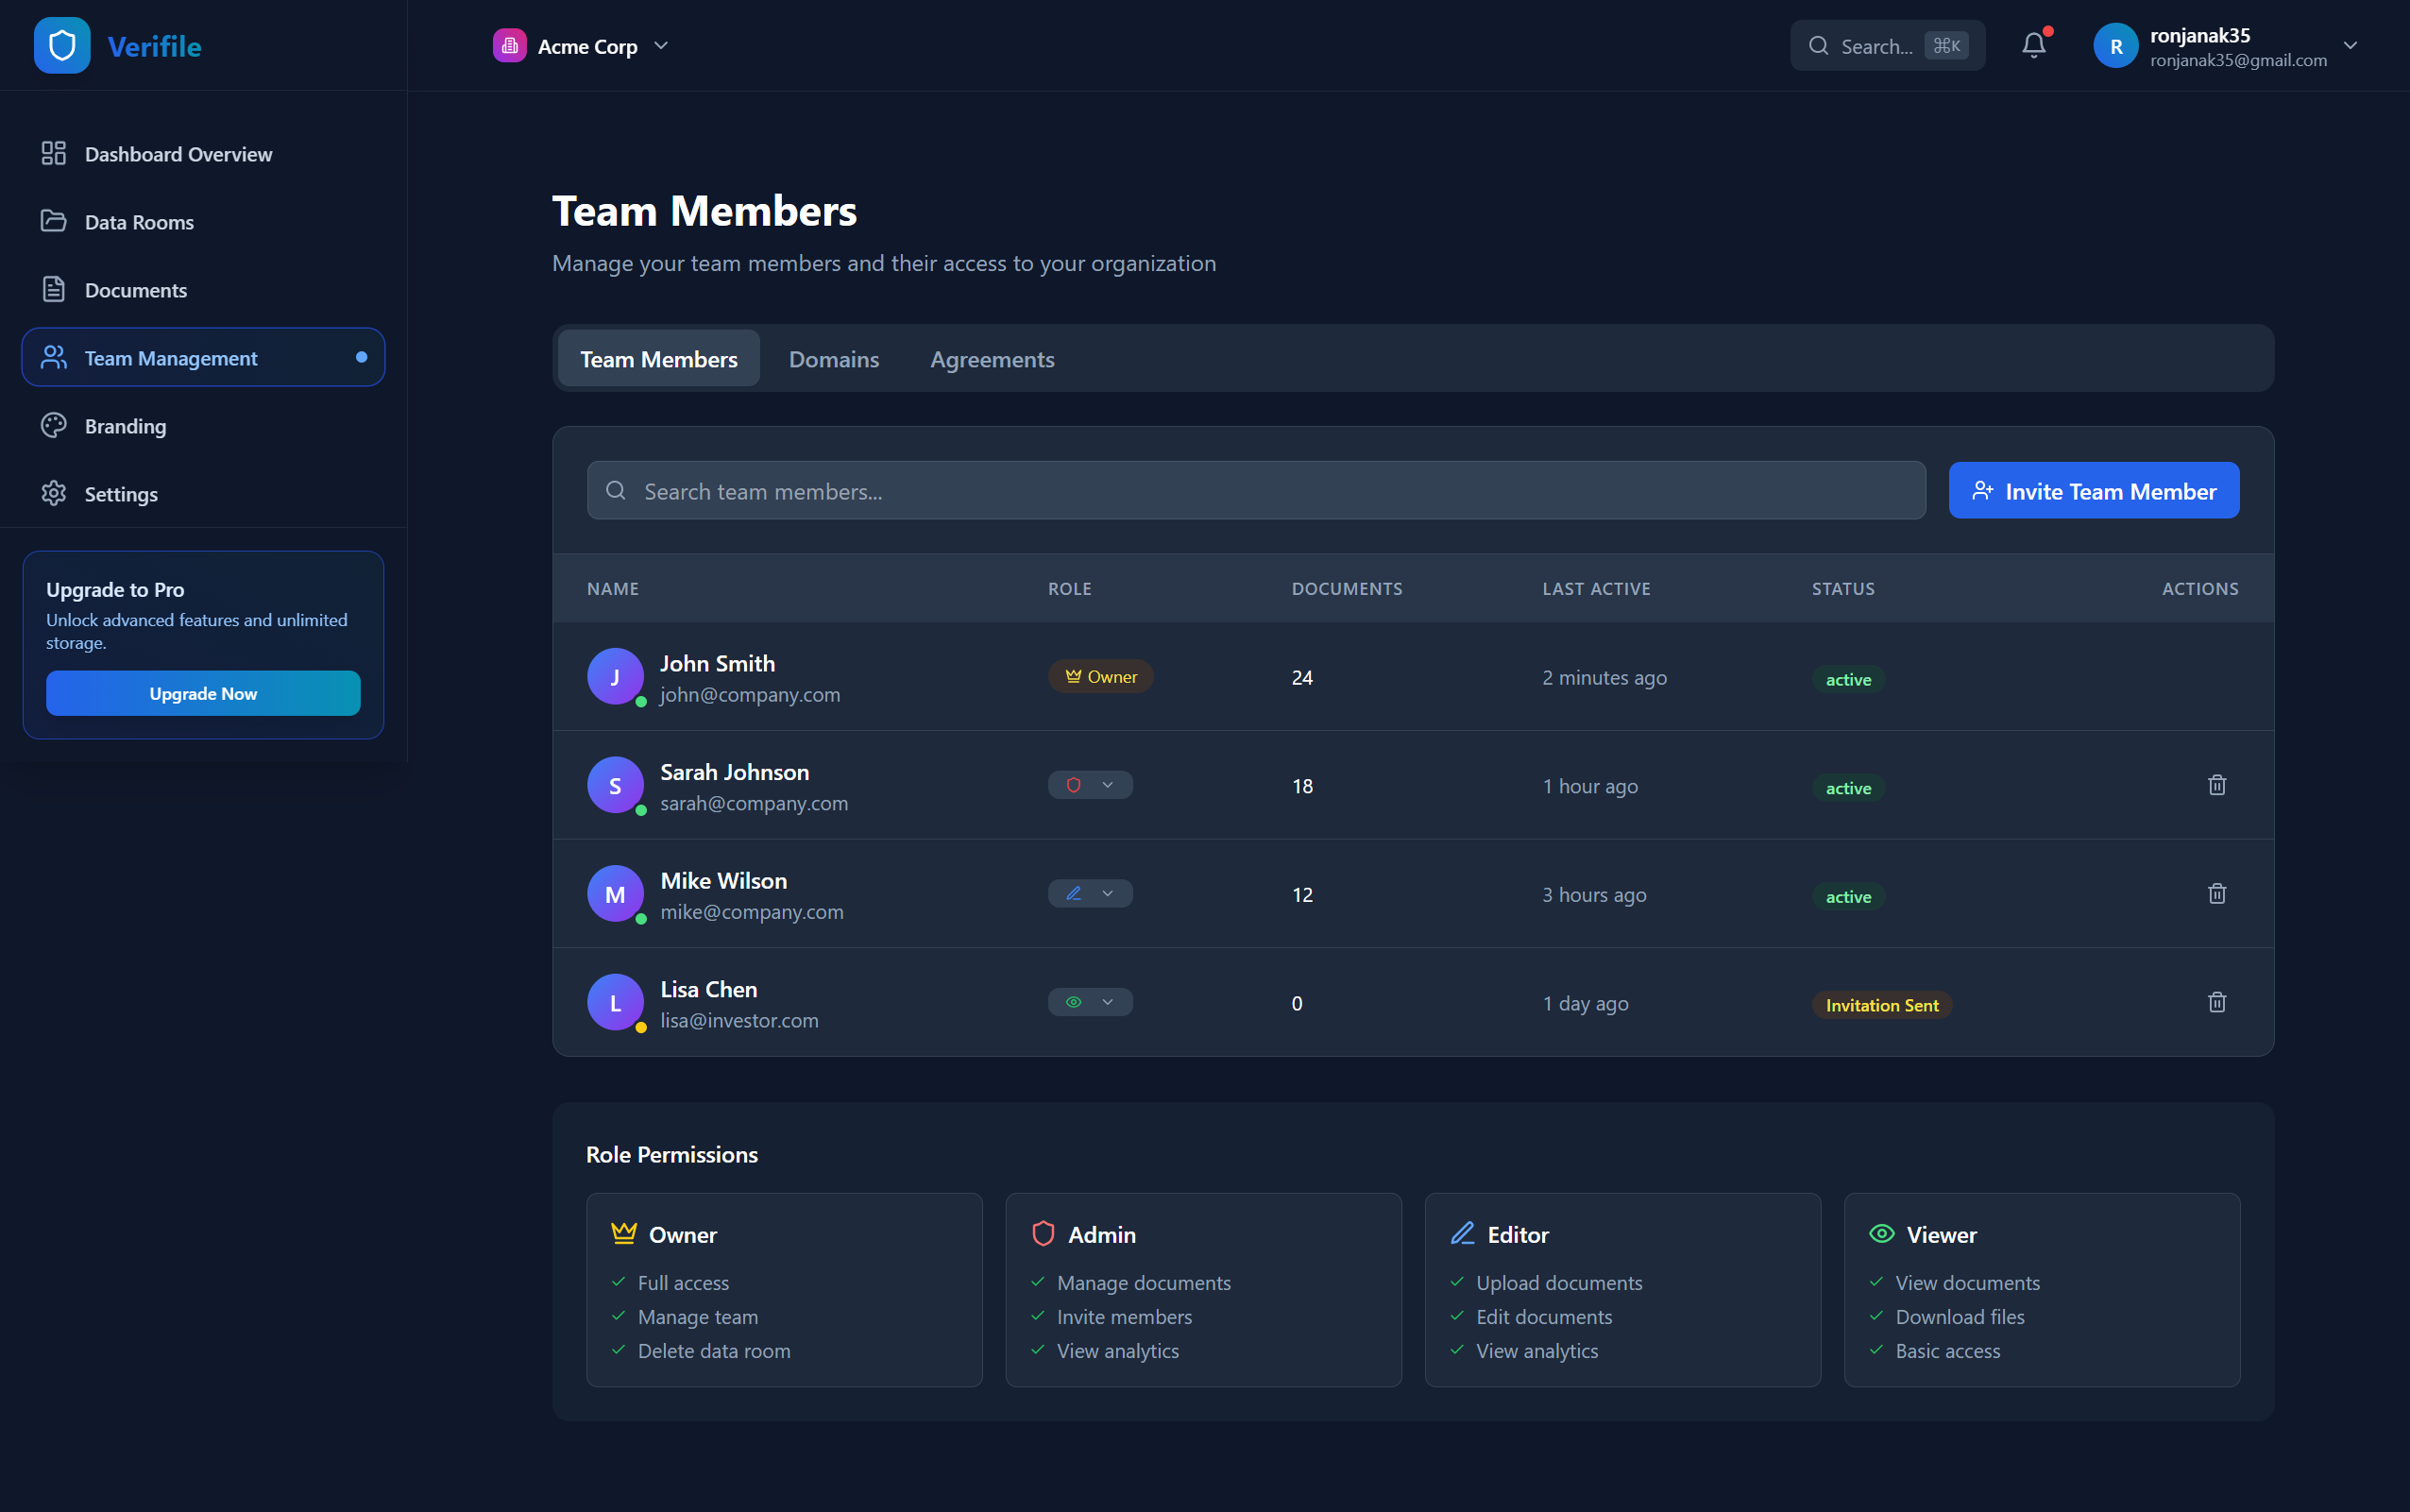
Task: Click John Smith's avatar circle
Action: point(614,677)
